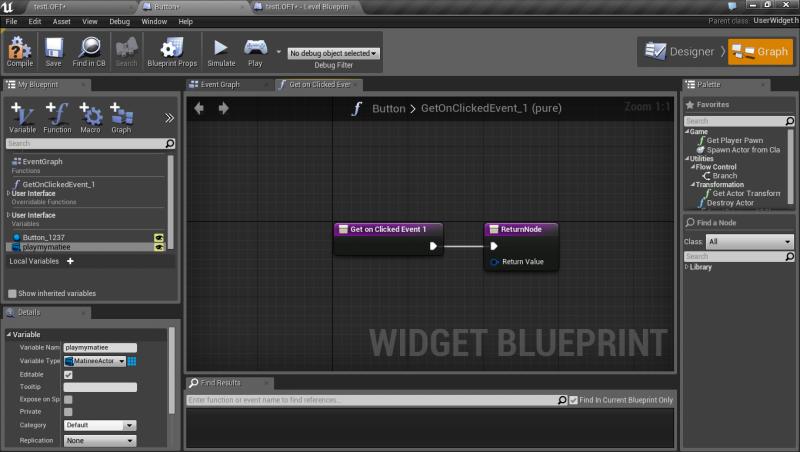Image resolution: width=800 pixels, height=452 pixels.
Task: Add a new Graph
Action: [x=121, y=118]
